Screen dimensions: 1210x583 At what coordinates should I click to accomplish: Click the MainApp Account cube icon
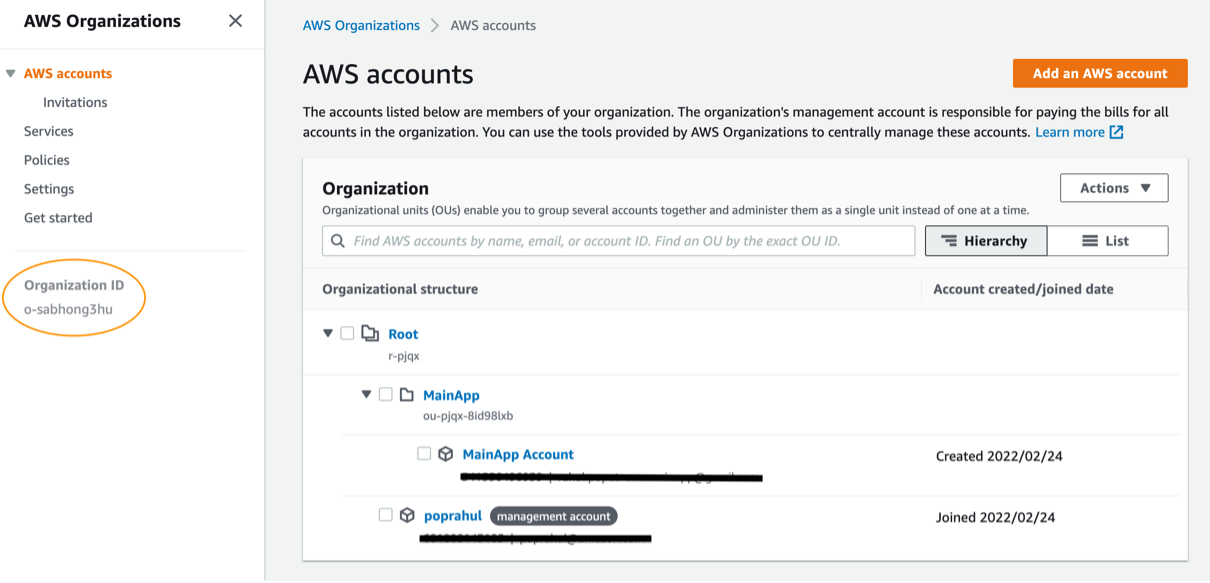pyautogui.click(x=446, y=454)
